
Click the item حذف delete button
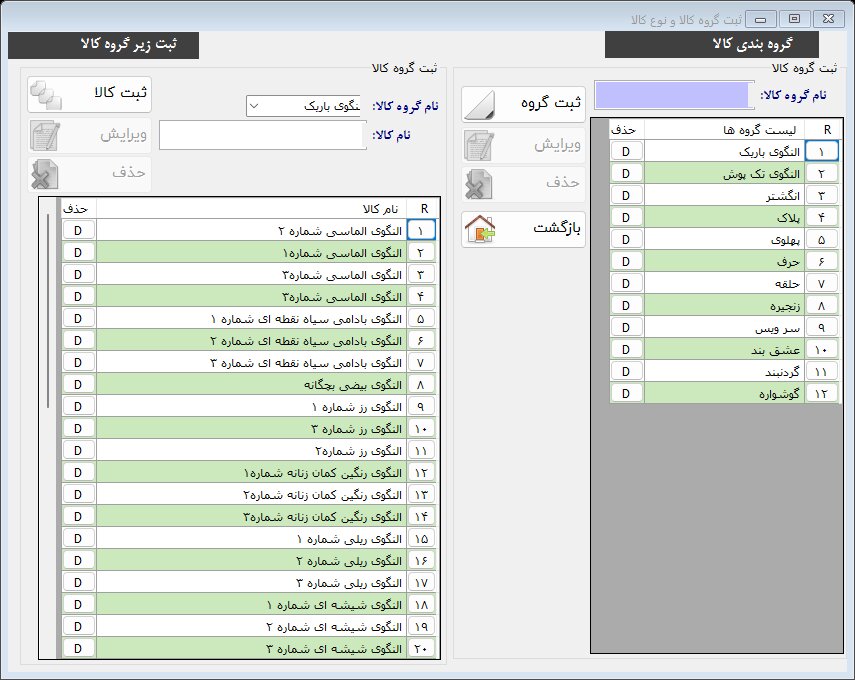pyautogui.click(x=89, y=174)
